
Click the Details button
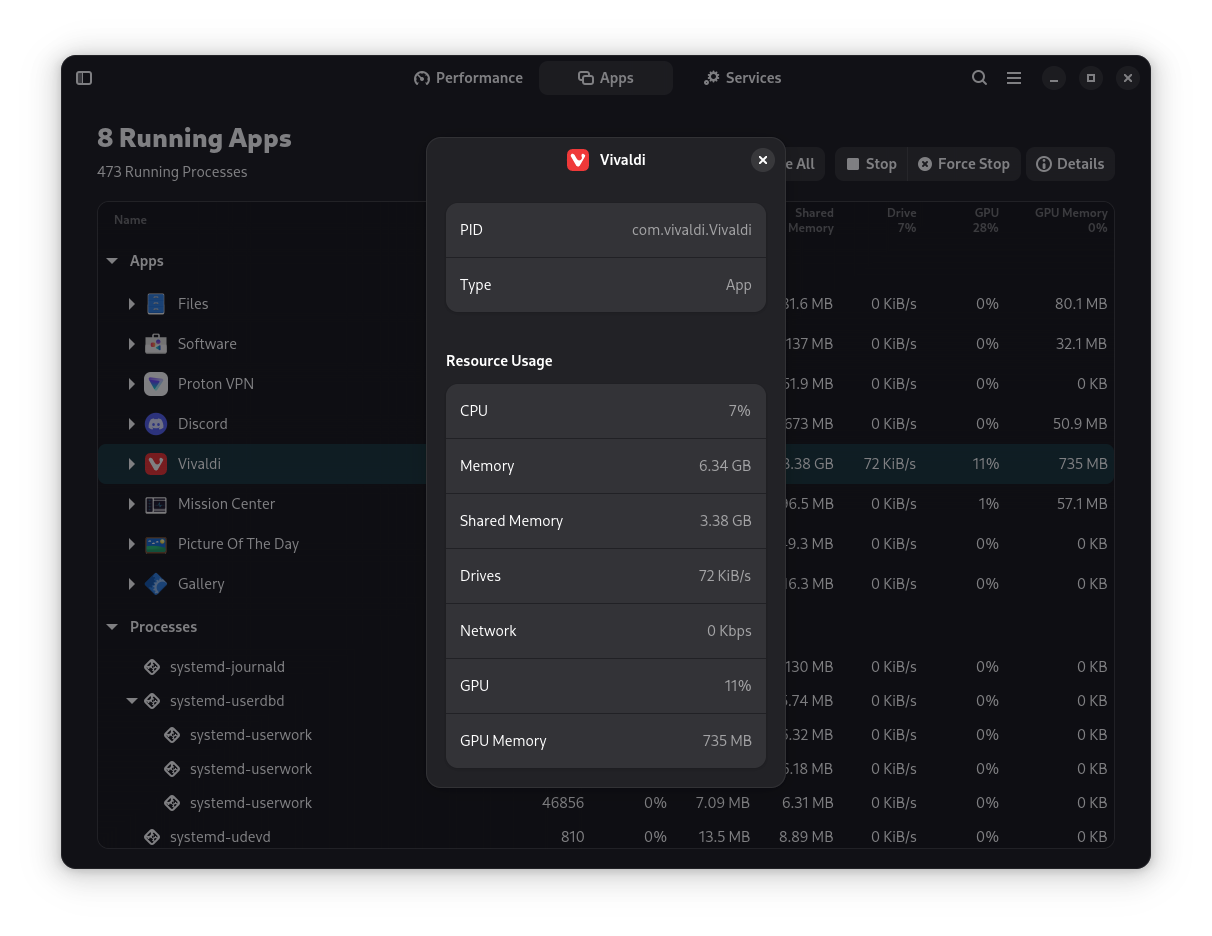click(1070, 163)
